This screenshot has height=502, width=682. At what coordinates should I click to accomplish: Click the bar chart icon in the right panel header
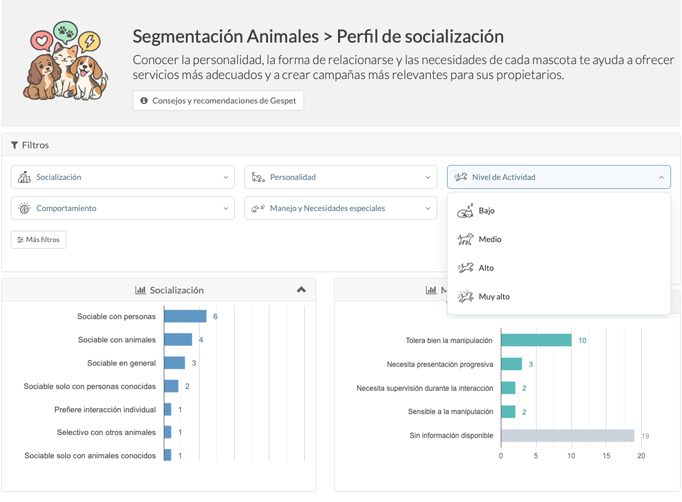[431, 290]
